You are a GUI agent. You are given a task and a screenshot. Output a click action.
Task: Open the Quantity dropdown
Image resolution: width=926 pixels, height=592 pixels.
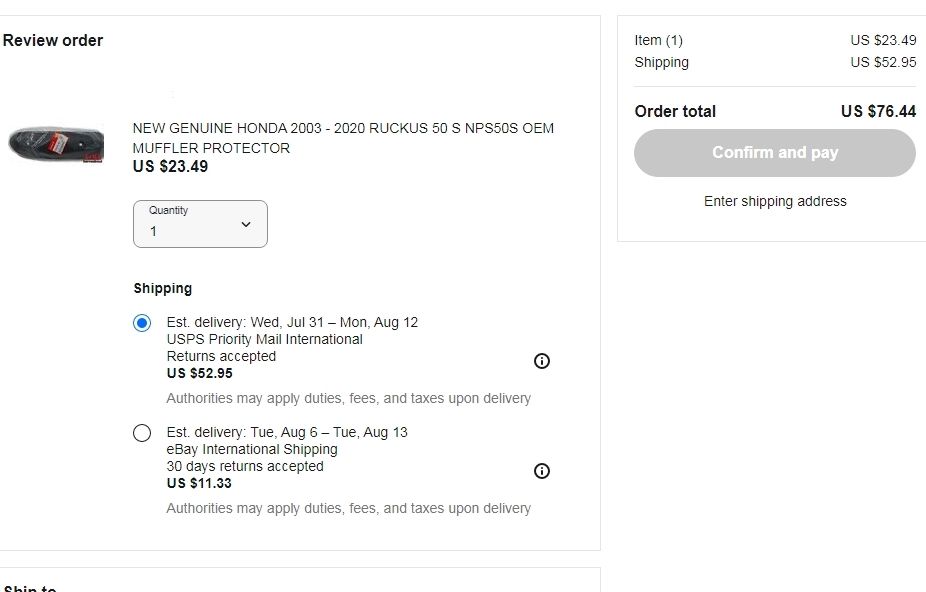[200, 224]
